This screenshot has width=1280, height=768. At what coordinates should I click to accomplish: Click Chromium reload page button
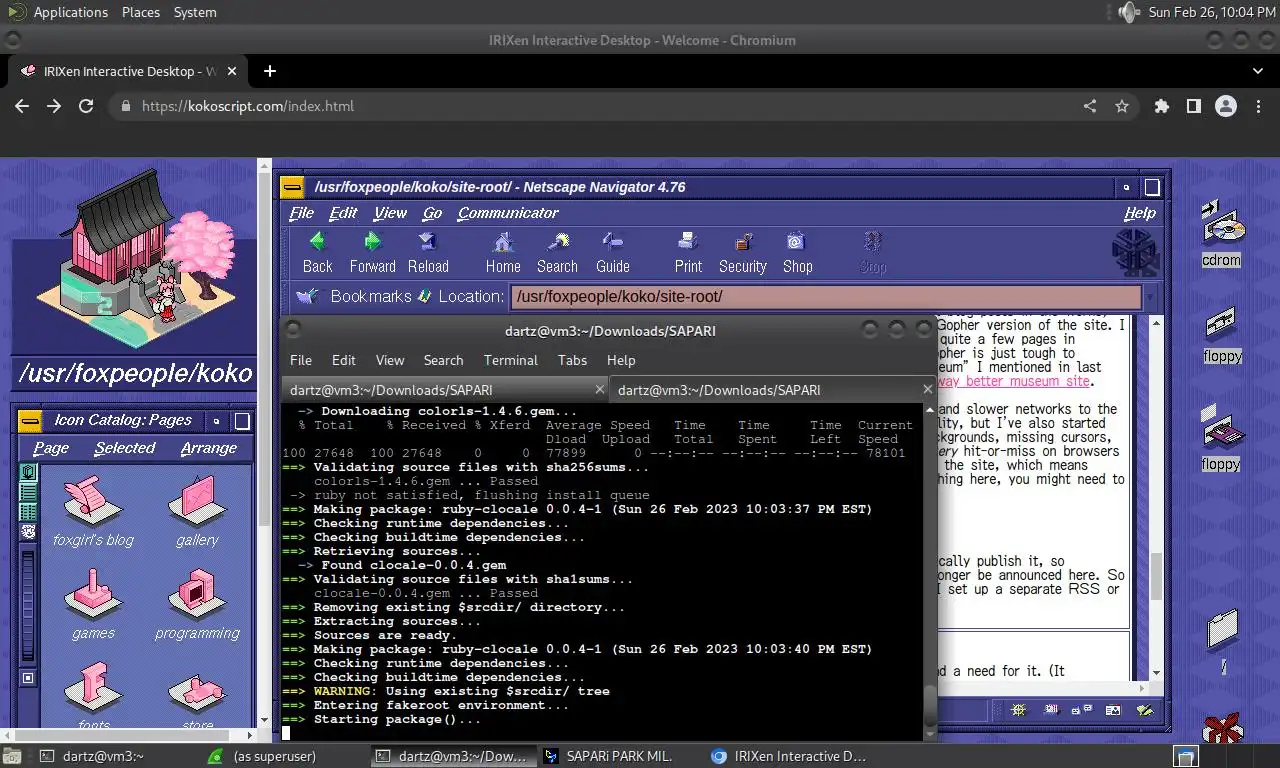(x=86, y=106)
